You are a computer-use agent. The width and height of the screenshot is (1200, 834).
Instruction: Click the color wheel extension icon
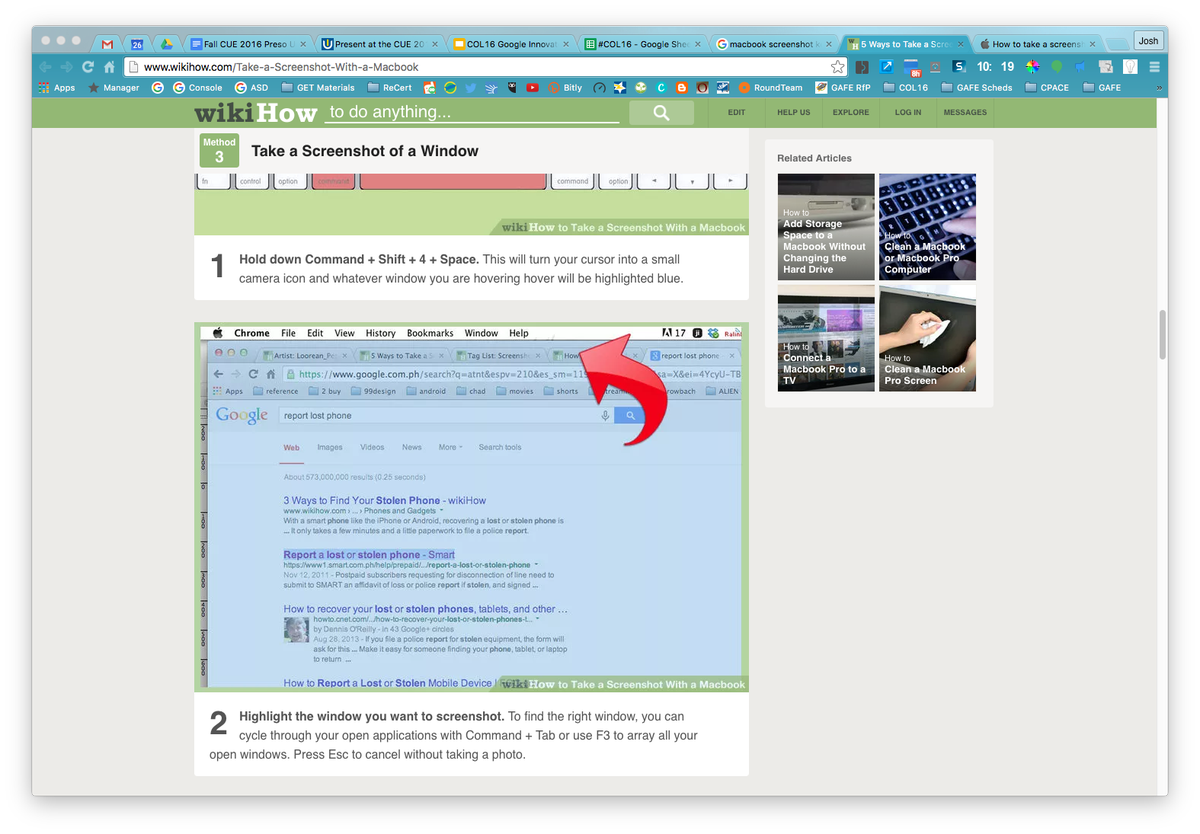tap(1033, 67)
